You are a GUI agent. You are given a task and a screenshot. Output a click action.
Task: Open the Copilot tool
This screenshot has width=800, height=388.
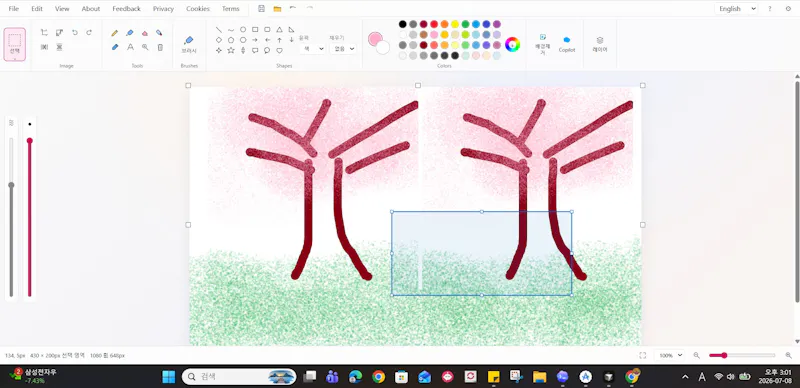coord(567,44)
